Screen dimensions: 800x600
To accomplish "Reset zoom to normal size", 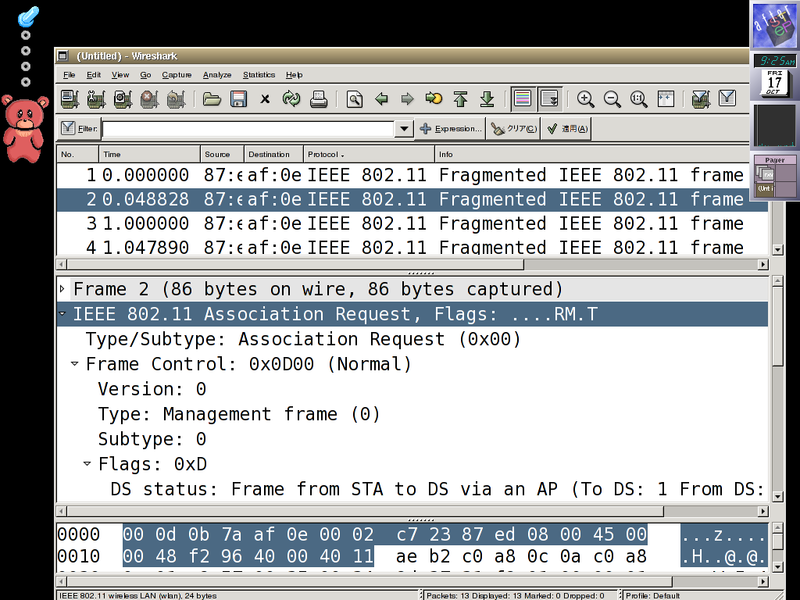I will coord(638,98).
